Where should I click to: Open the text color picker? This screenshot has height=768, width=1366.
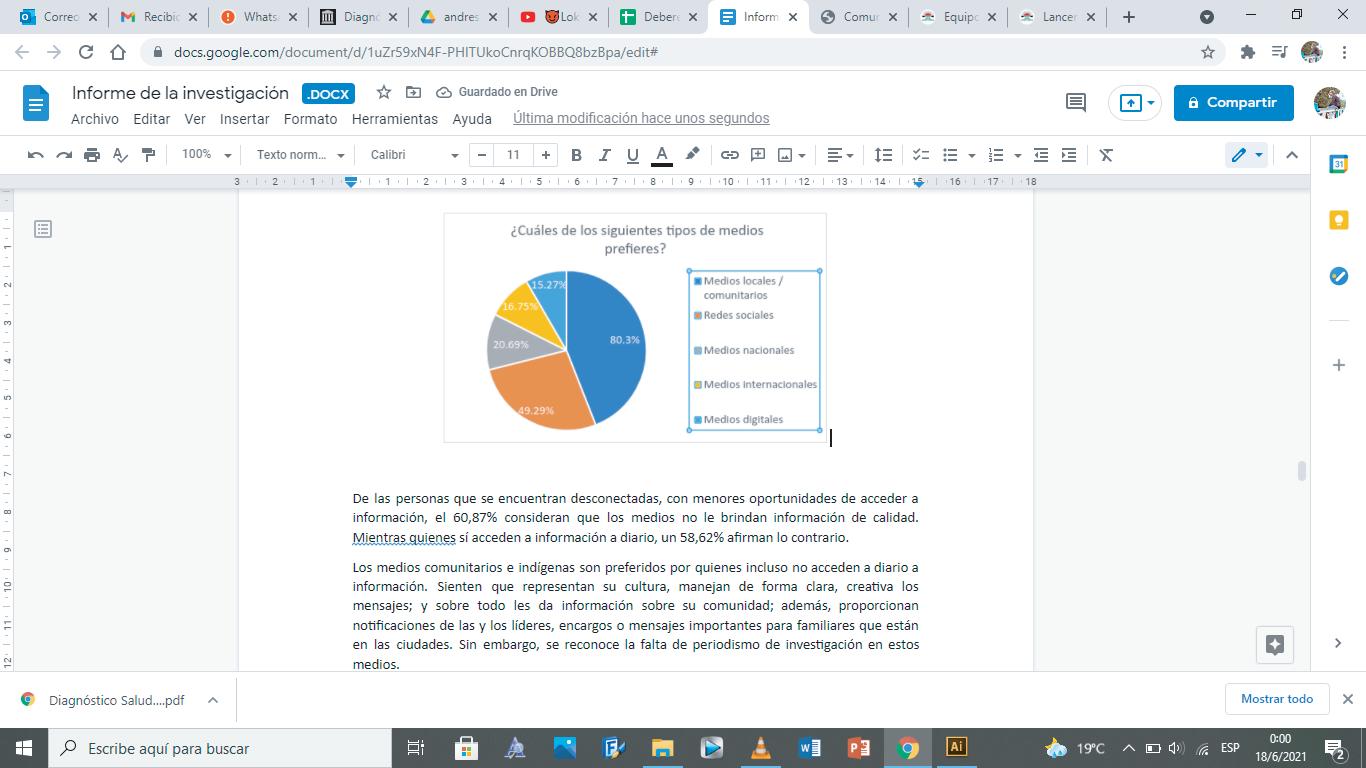click(661, 155)
